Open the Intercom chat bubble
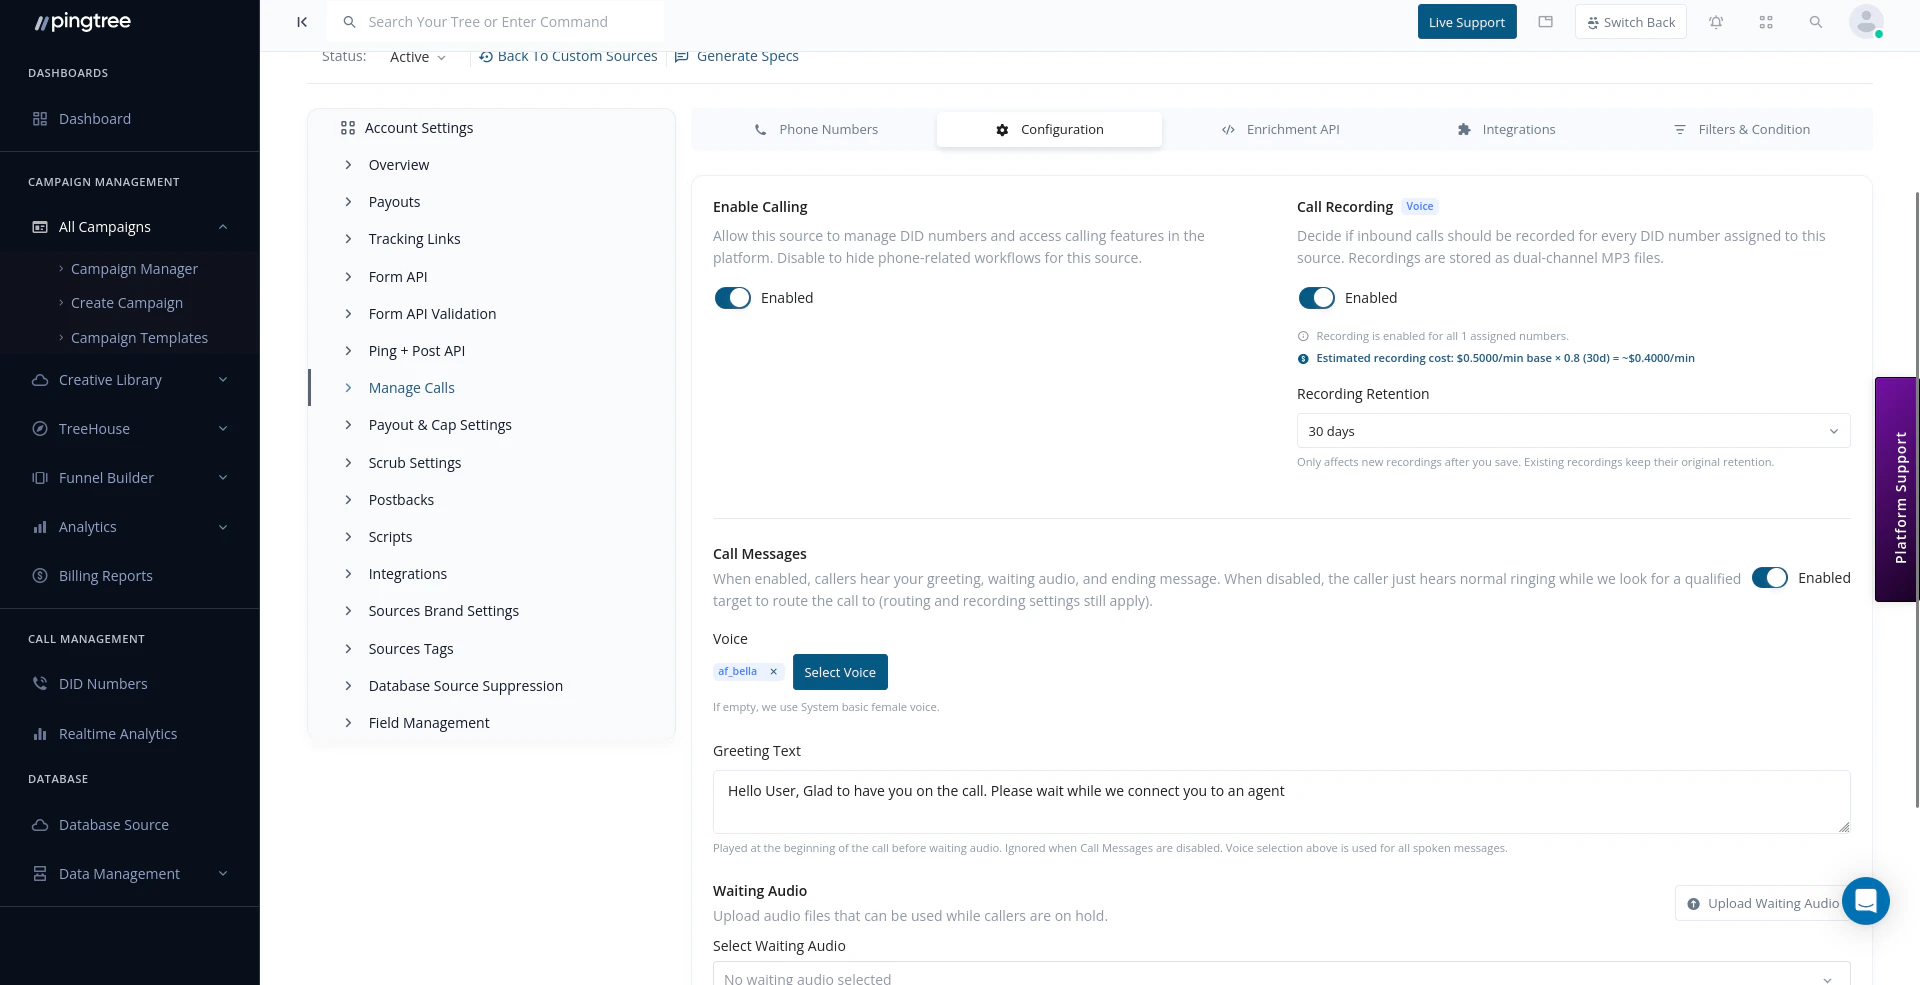This screenshot has height=985, width=1920. click(1865, 901)
